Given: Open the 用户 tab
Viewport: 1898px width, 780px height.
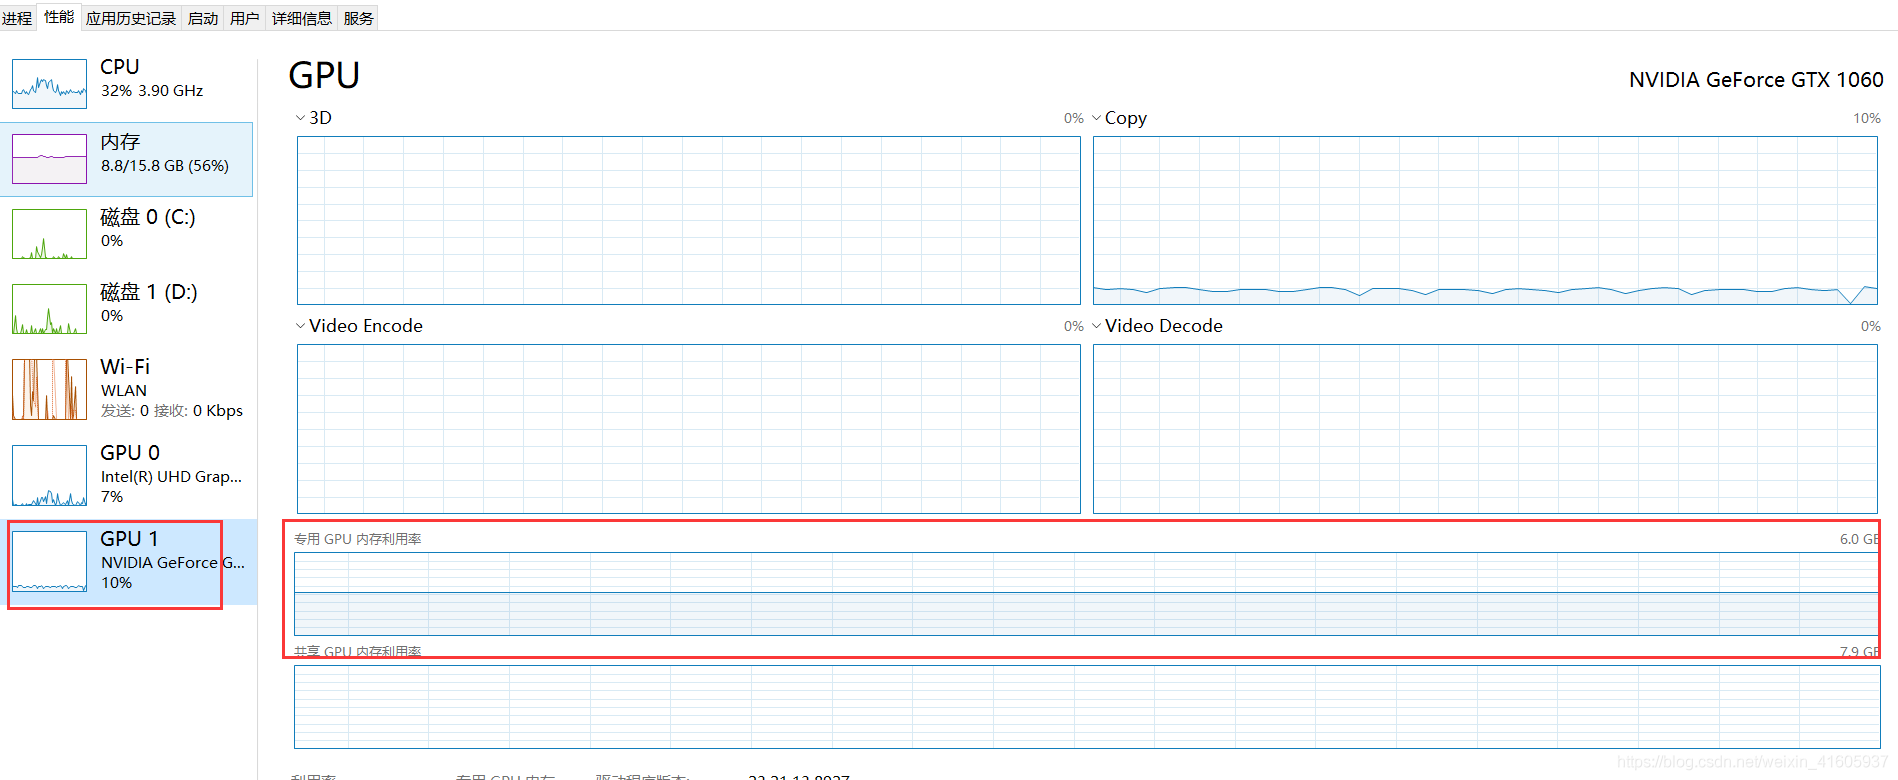Looking at the screenshot, I should pos(245,18).
